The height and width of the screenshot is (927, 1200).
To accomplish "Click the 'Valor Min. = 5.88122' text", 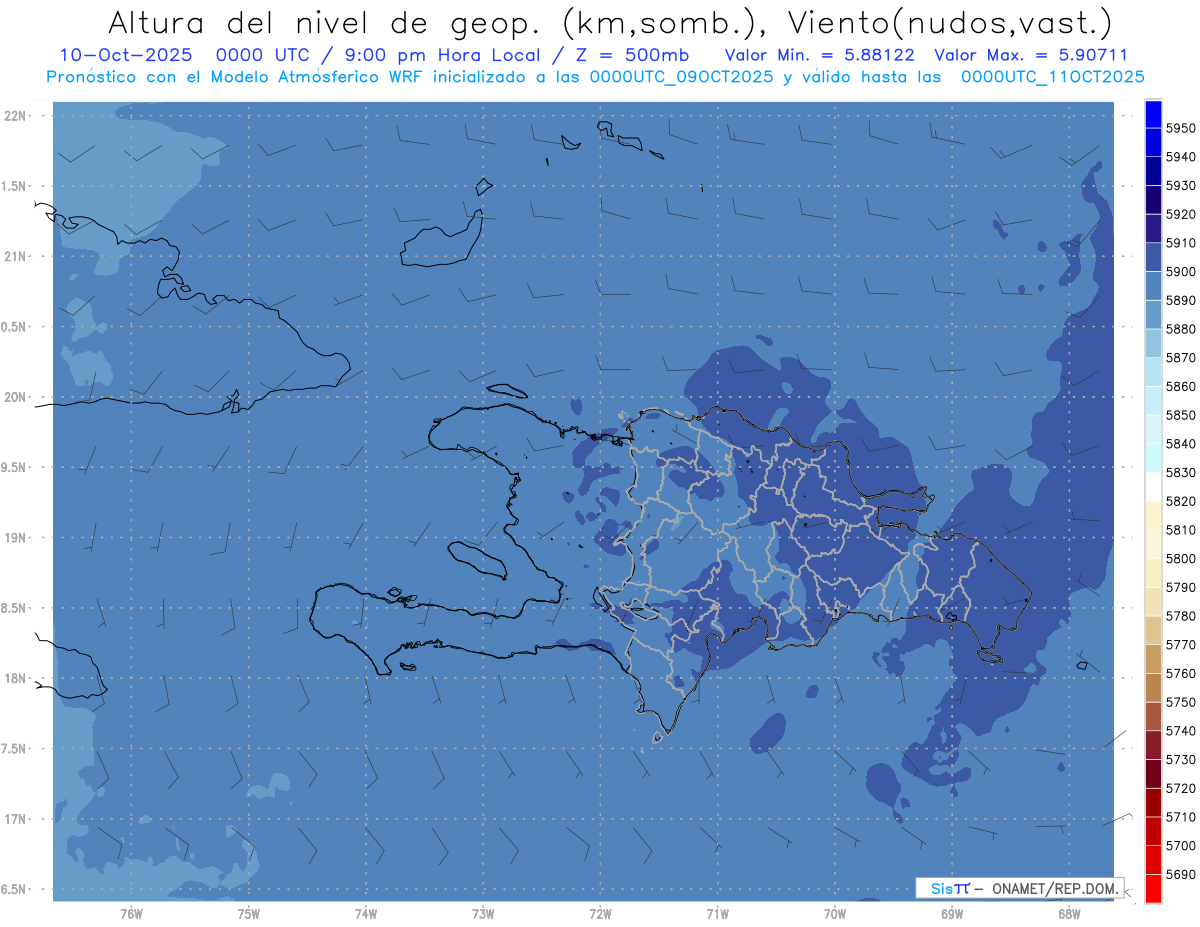I will (x=819, y=55).
